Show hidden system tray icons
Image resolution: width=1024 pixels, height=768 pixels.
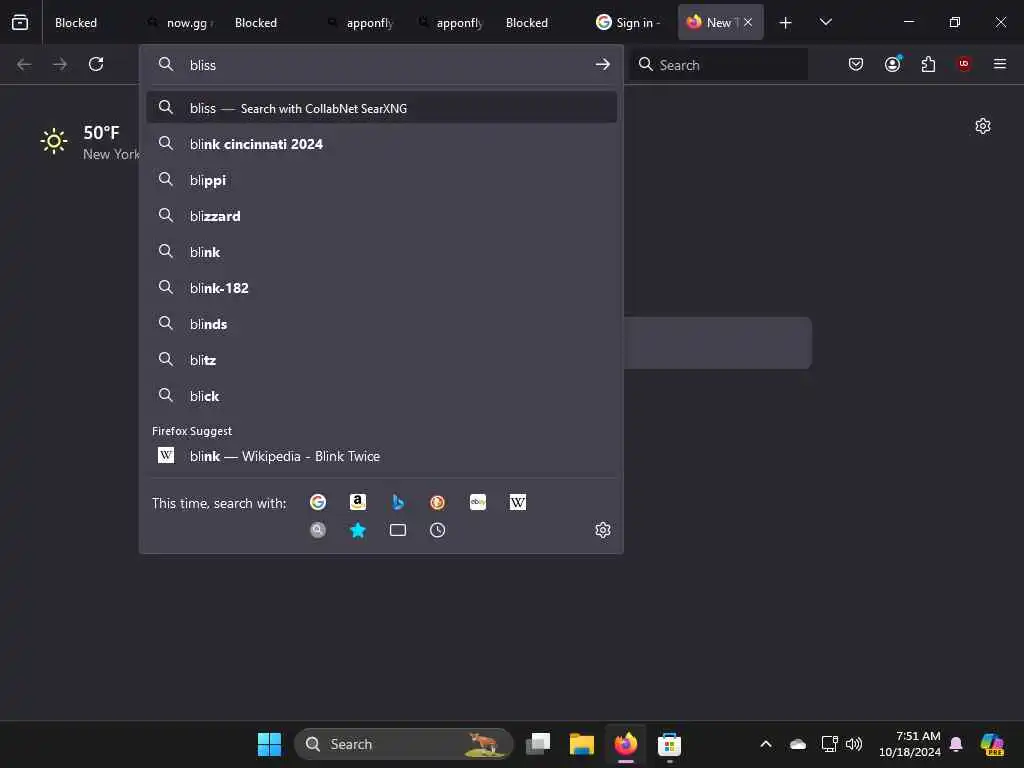click(766, 744)
